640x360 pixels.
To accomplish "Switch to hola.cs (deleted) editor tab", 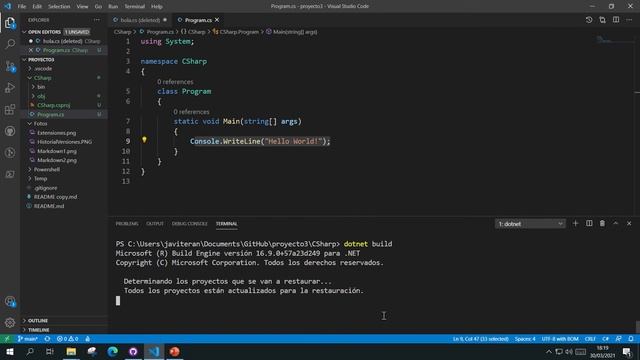I will tap(140, 20).
